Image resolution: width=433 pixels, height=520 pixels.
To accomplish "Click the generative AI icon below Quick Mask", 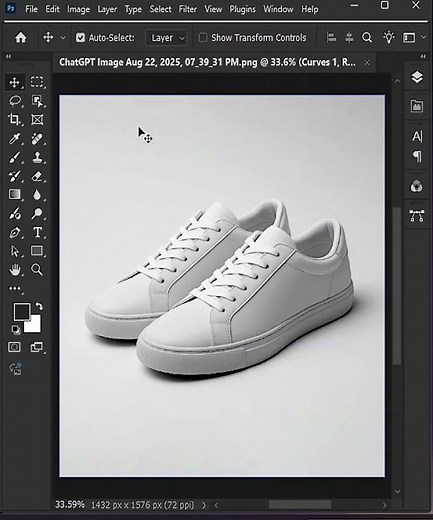I will tap(15, 369).
